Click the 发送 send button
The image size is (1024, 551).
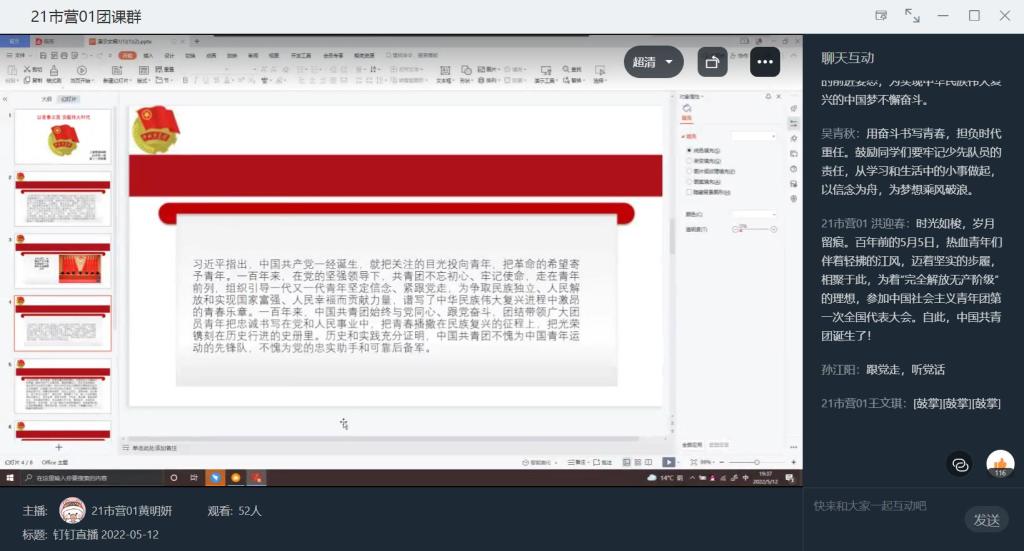click(x=986, y=519)
